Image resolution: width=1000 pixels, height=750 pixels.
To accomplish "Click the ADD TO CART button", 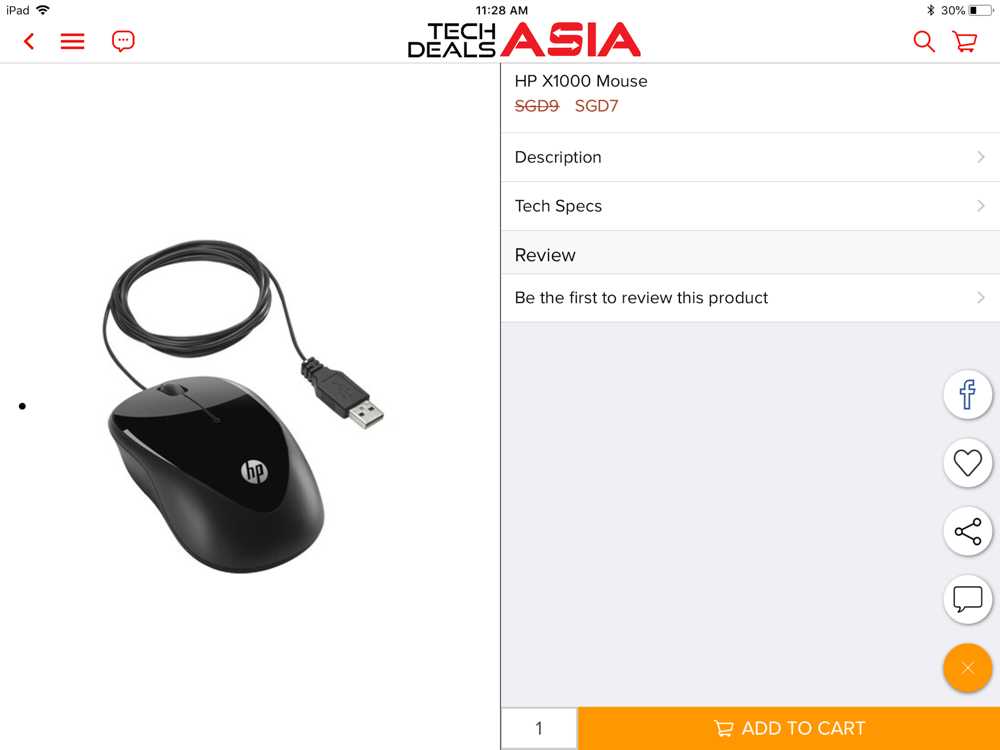I will (x=789, y=728).
